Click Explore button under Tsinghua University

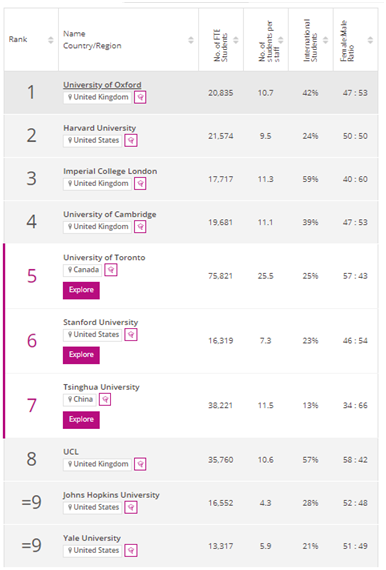tap(81, 420)
